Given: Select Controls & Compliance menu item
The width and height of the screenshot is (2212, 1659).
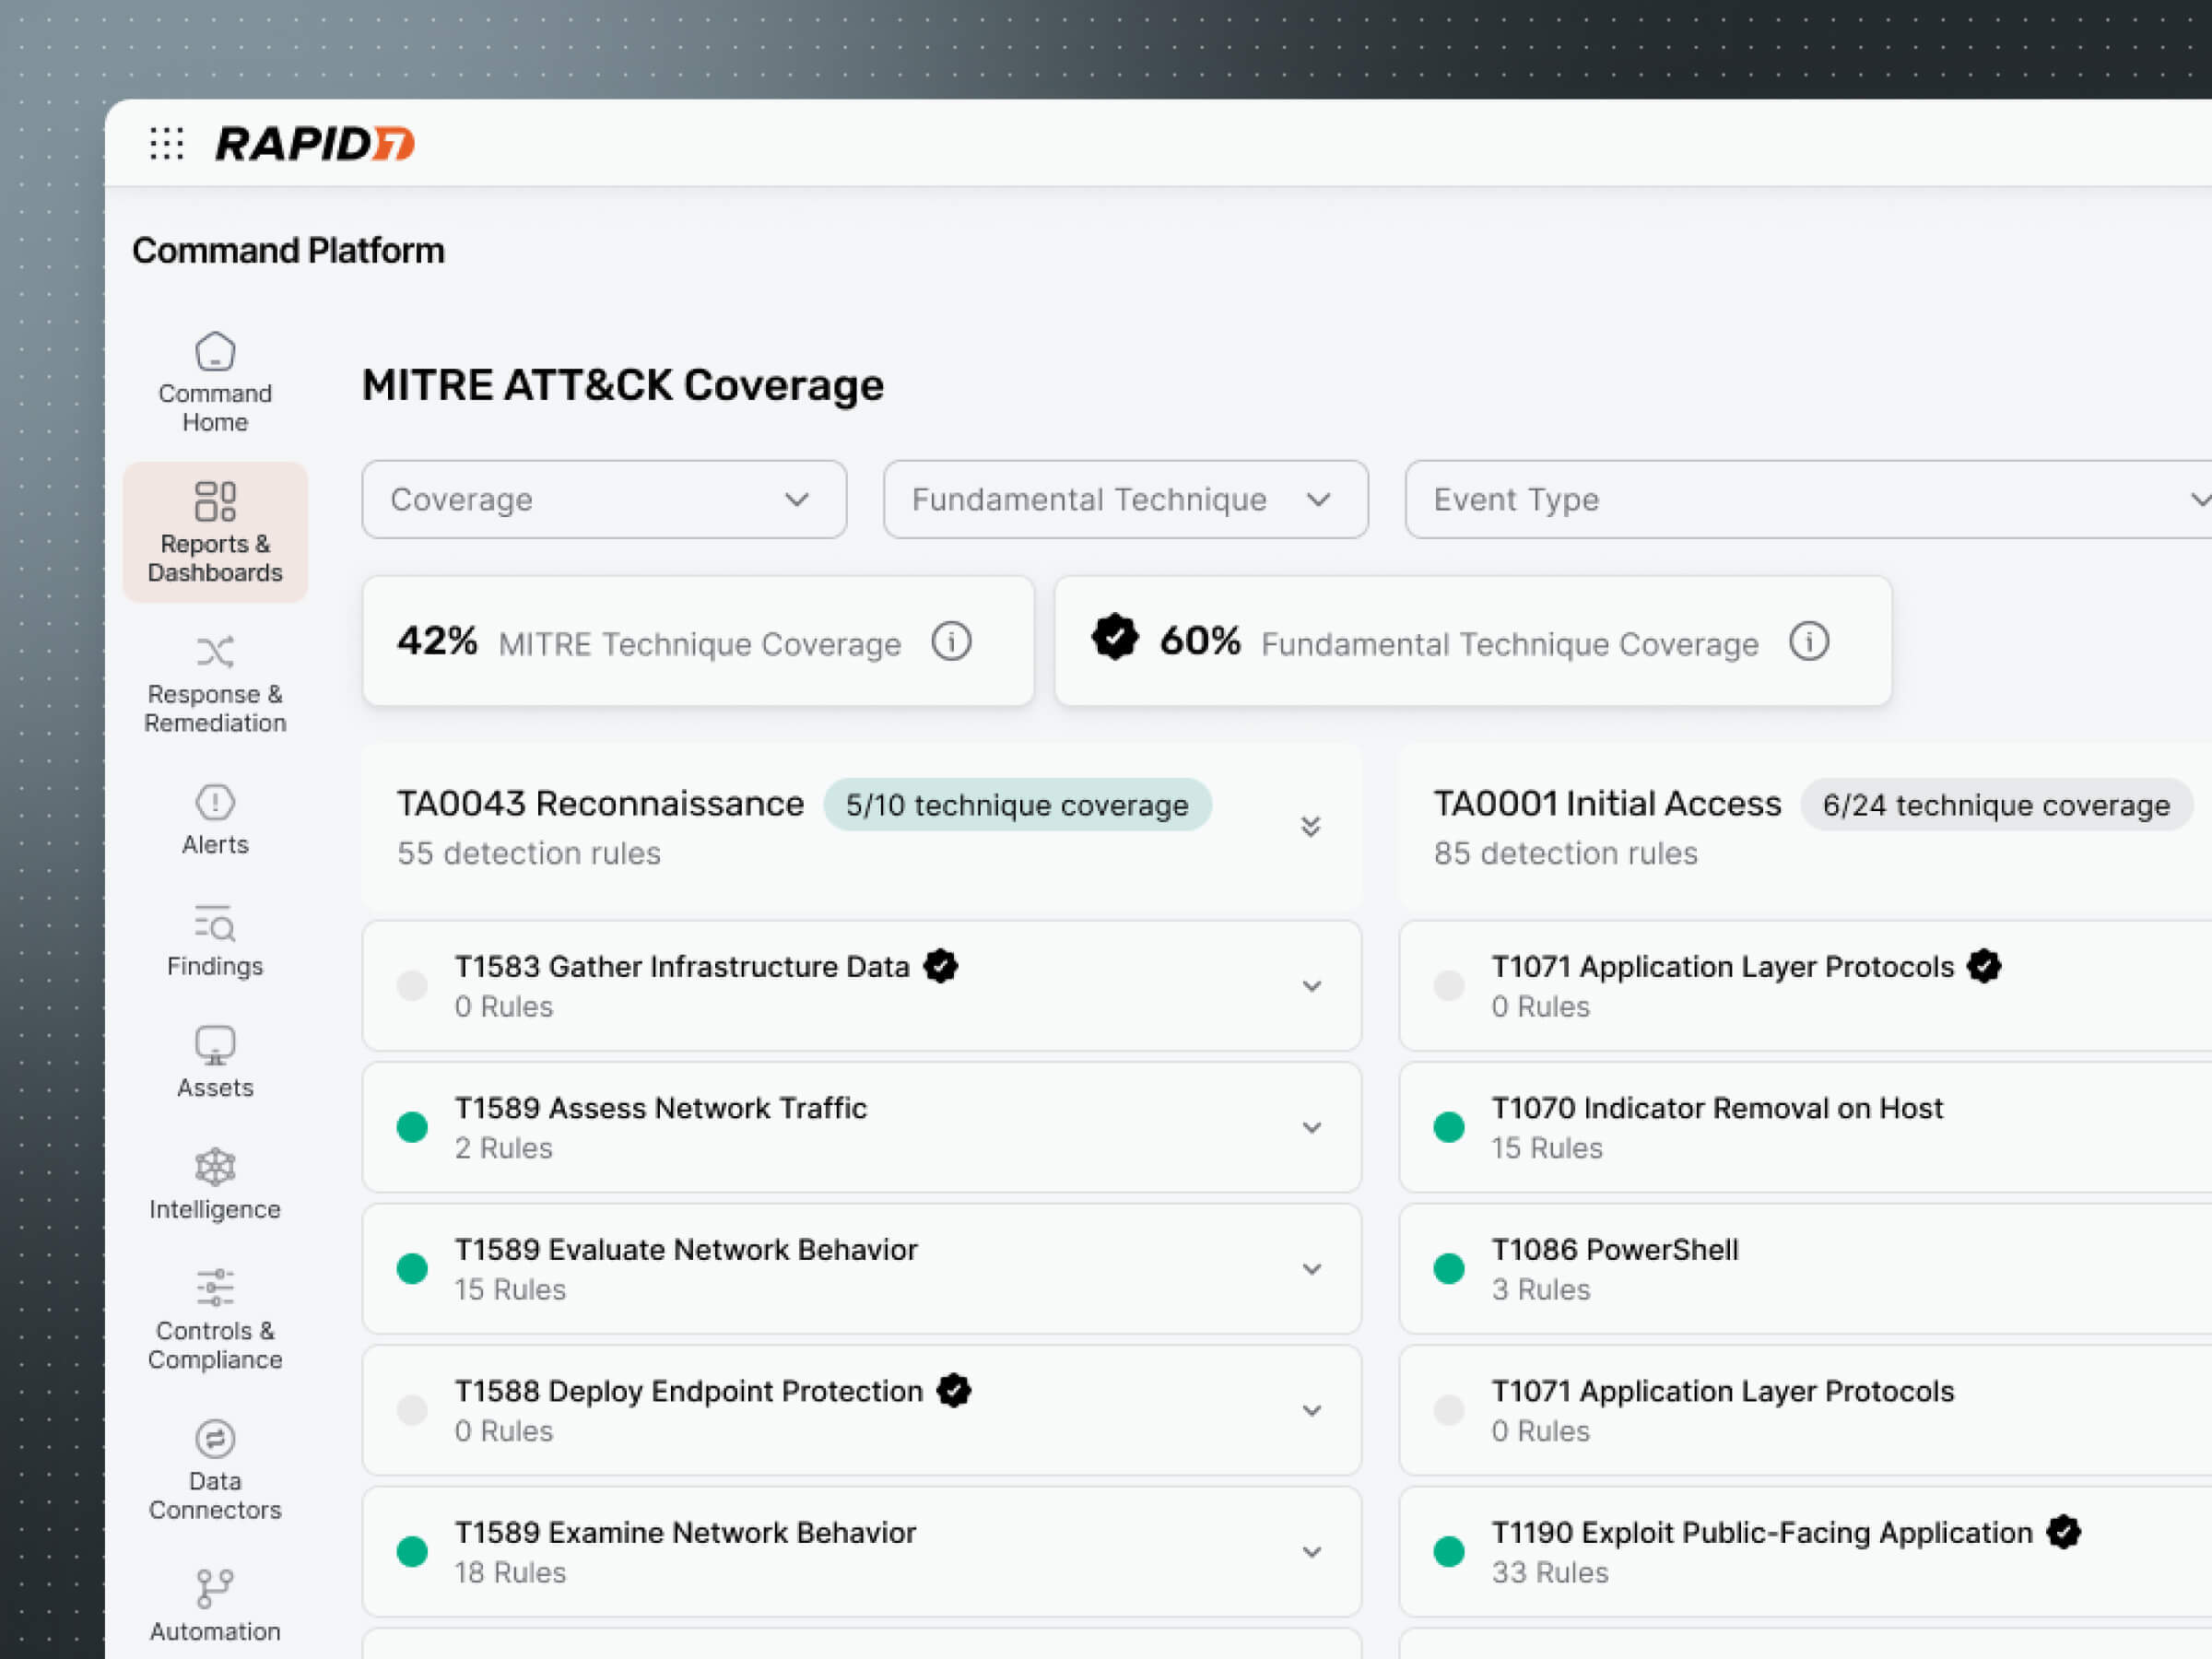Looking at the screenshot, I should [215, 1318].
